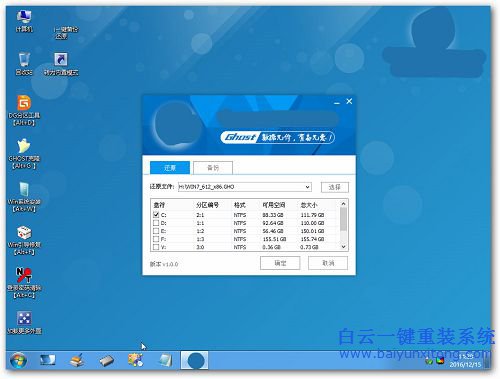The width and height of the screenshot is (500, 379).
Task: Check the F: partition checkbox
Action: coord(156,239)
